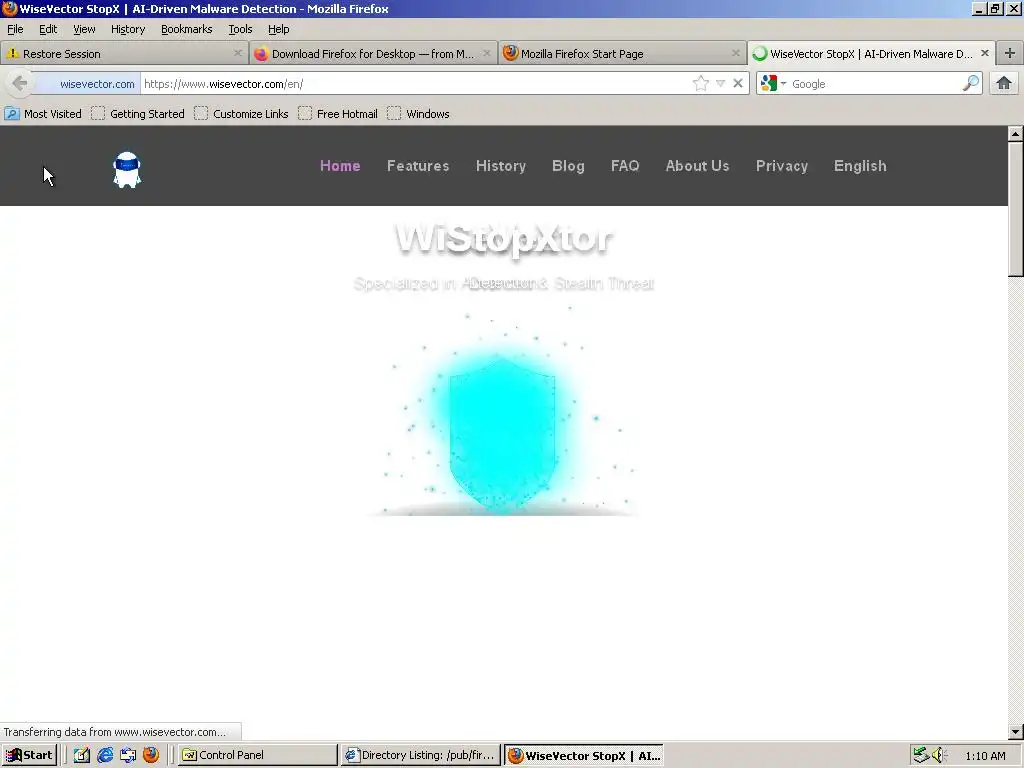The image size is (1024, 768).
Task: Click the wisevector.com site identity button
Action: pyautogui.click(x=87, y=84)
